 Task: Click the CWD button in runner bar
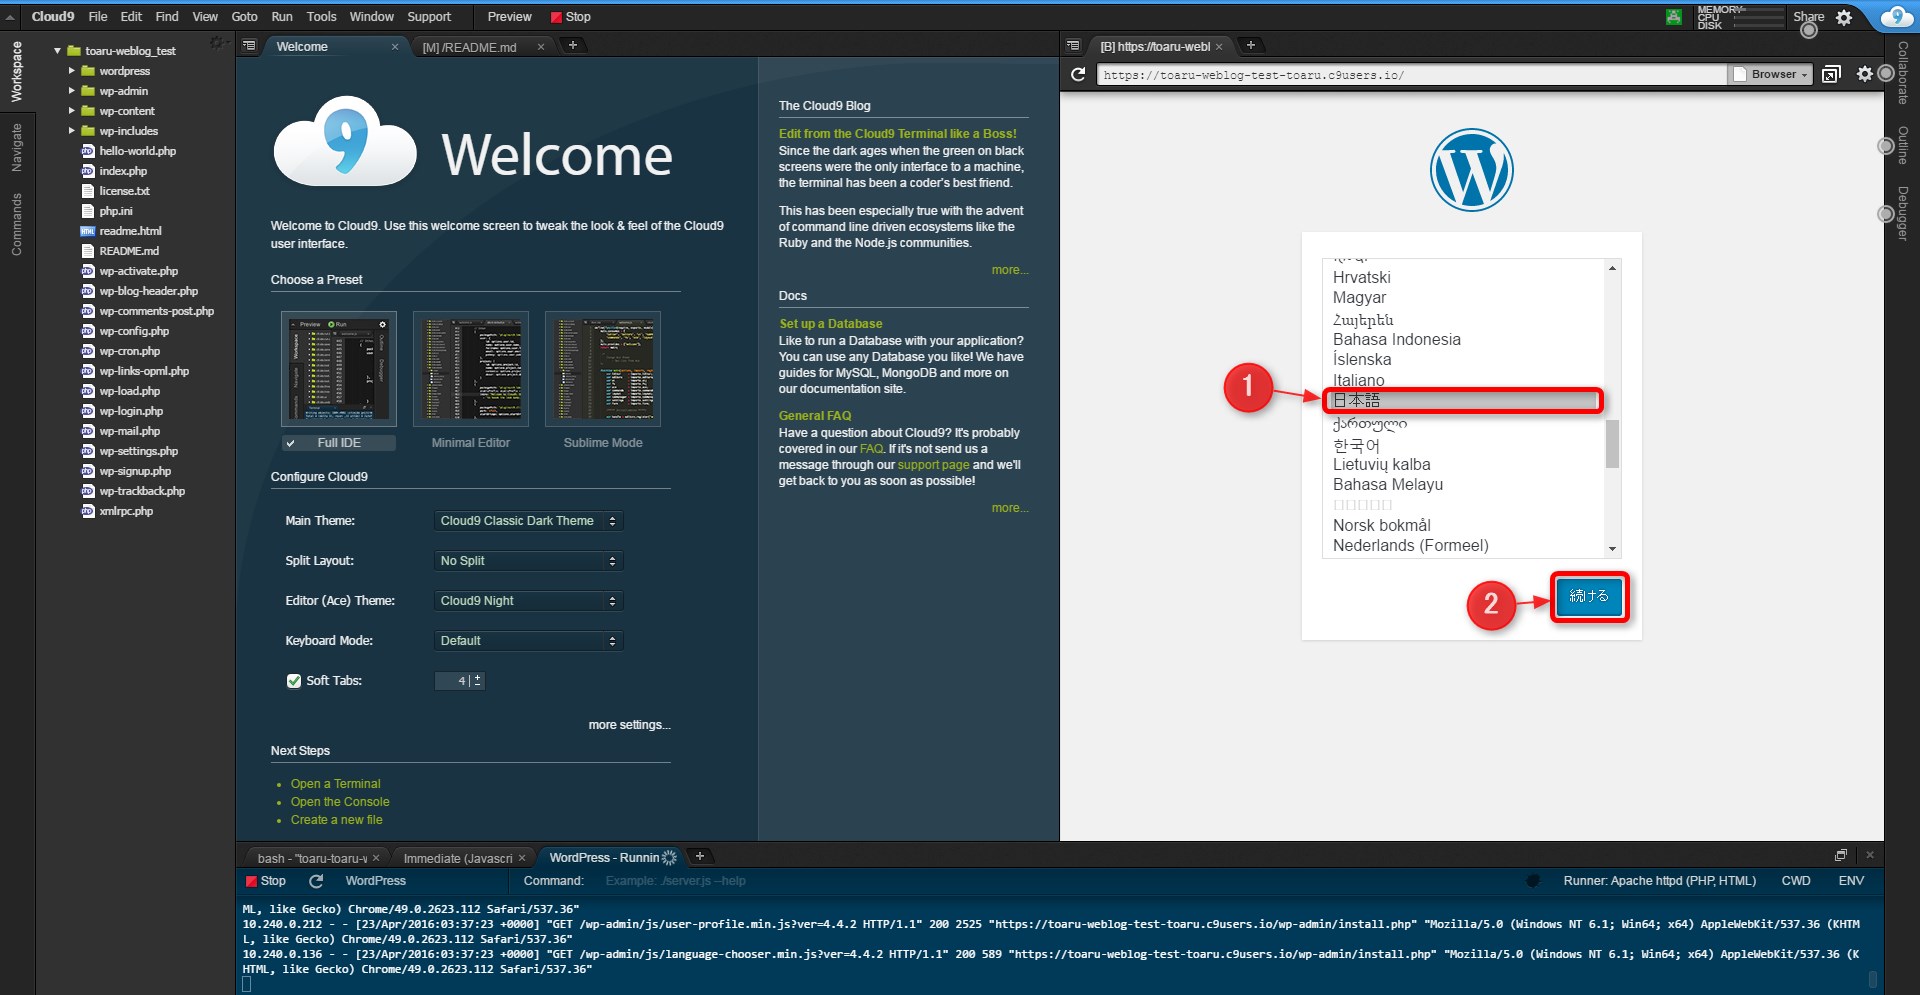(x=1796, y=881)
